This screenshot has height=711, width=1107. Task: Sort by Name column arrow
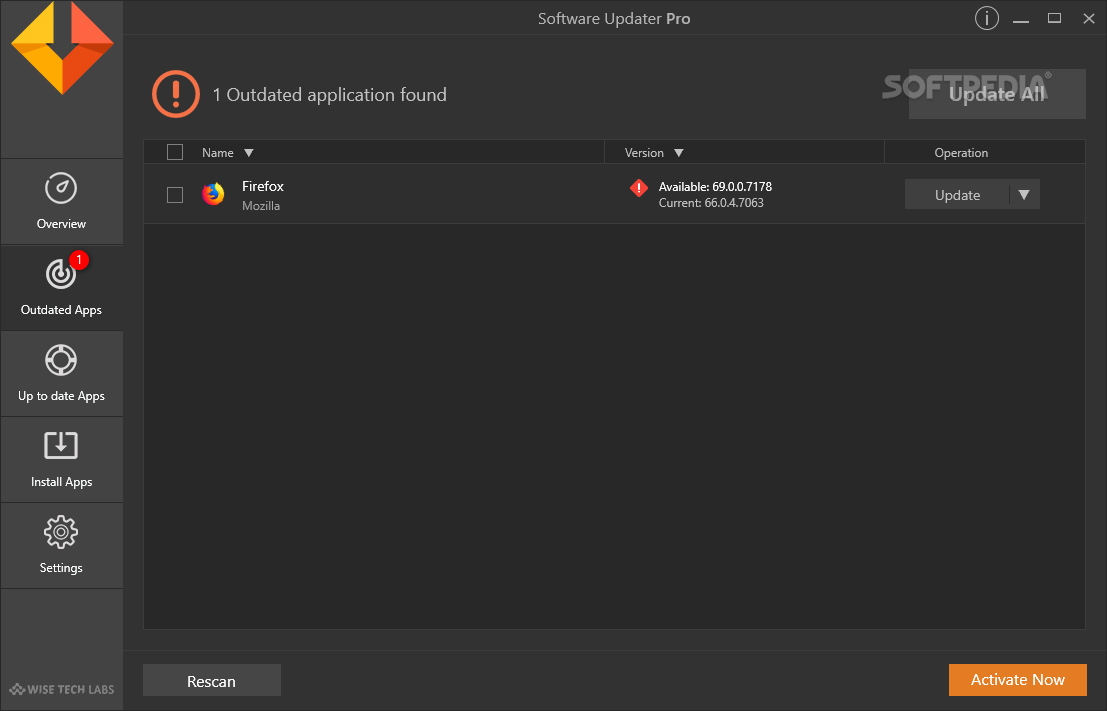[x=249, y=153]
